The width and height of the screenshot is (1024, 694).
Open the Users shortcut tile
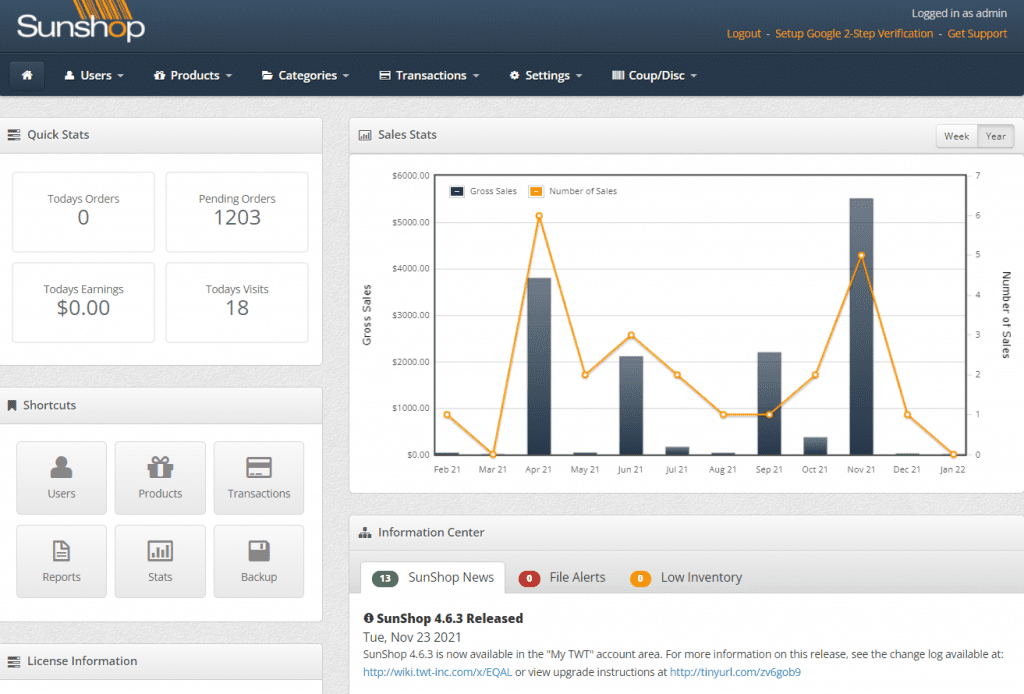61,477
